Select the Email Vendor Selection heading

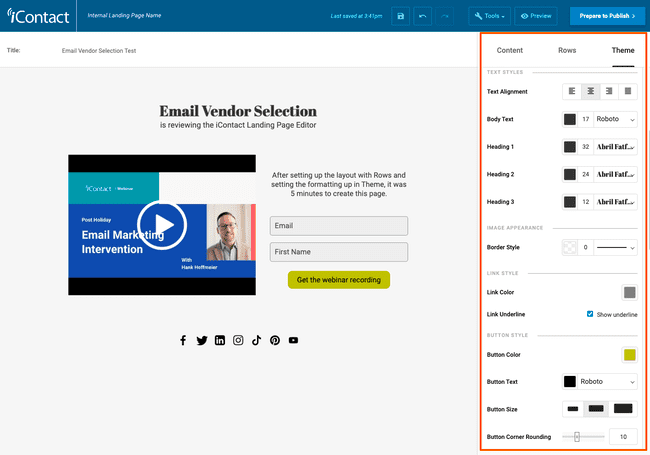click(238, 111)
